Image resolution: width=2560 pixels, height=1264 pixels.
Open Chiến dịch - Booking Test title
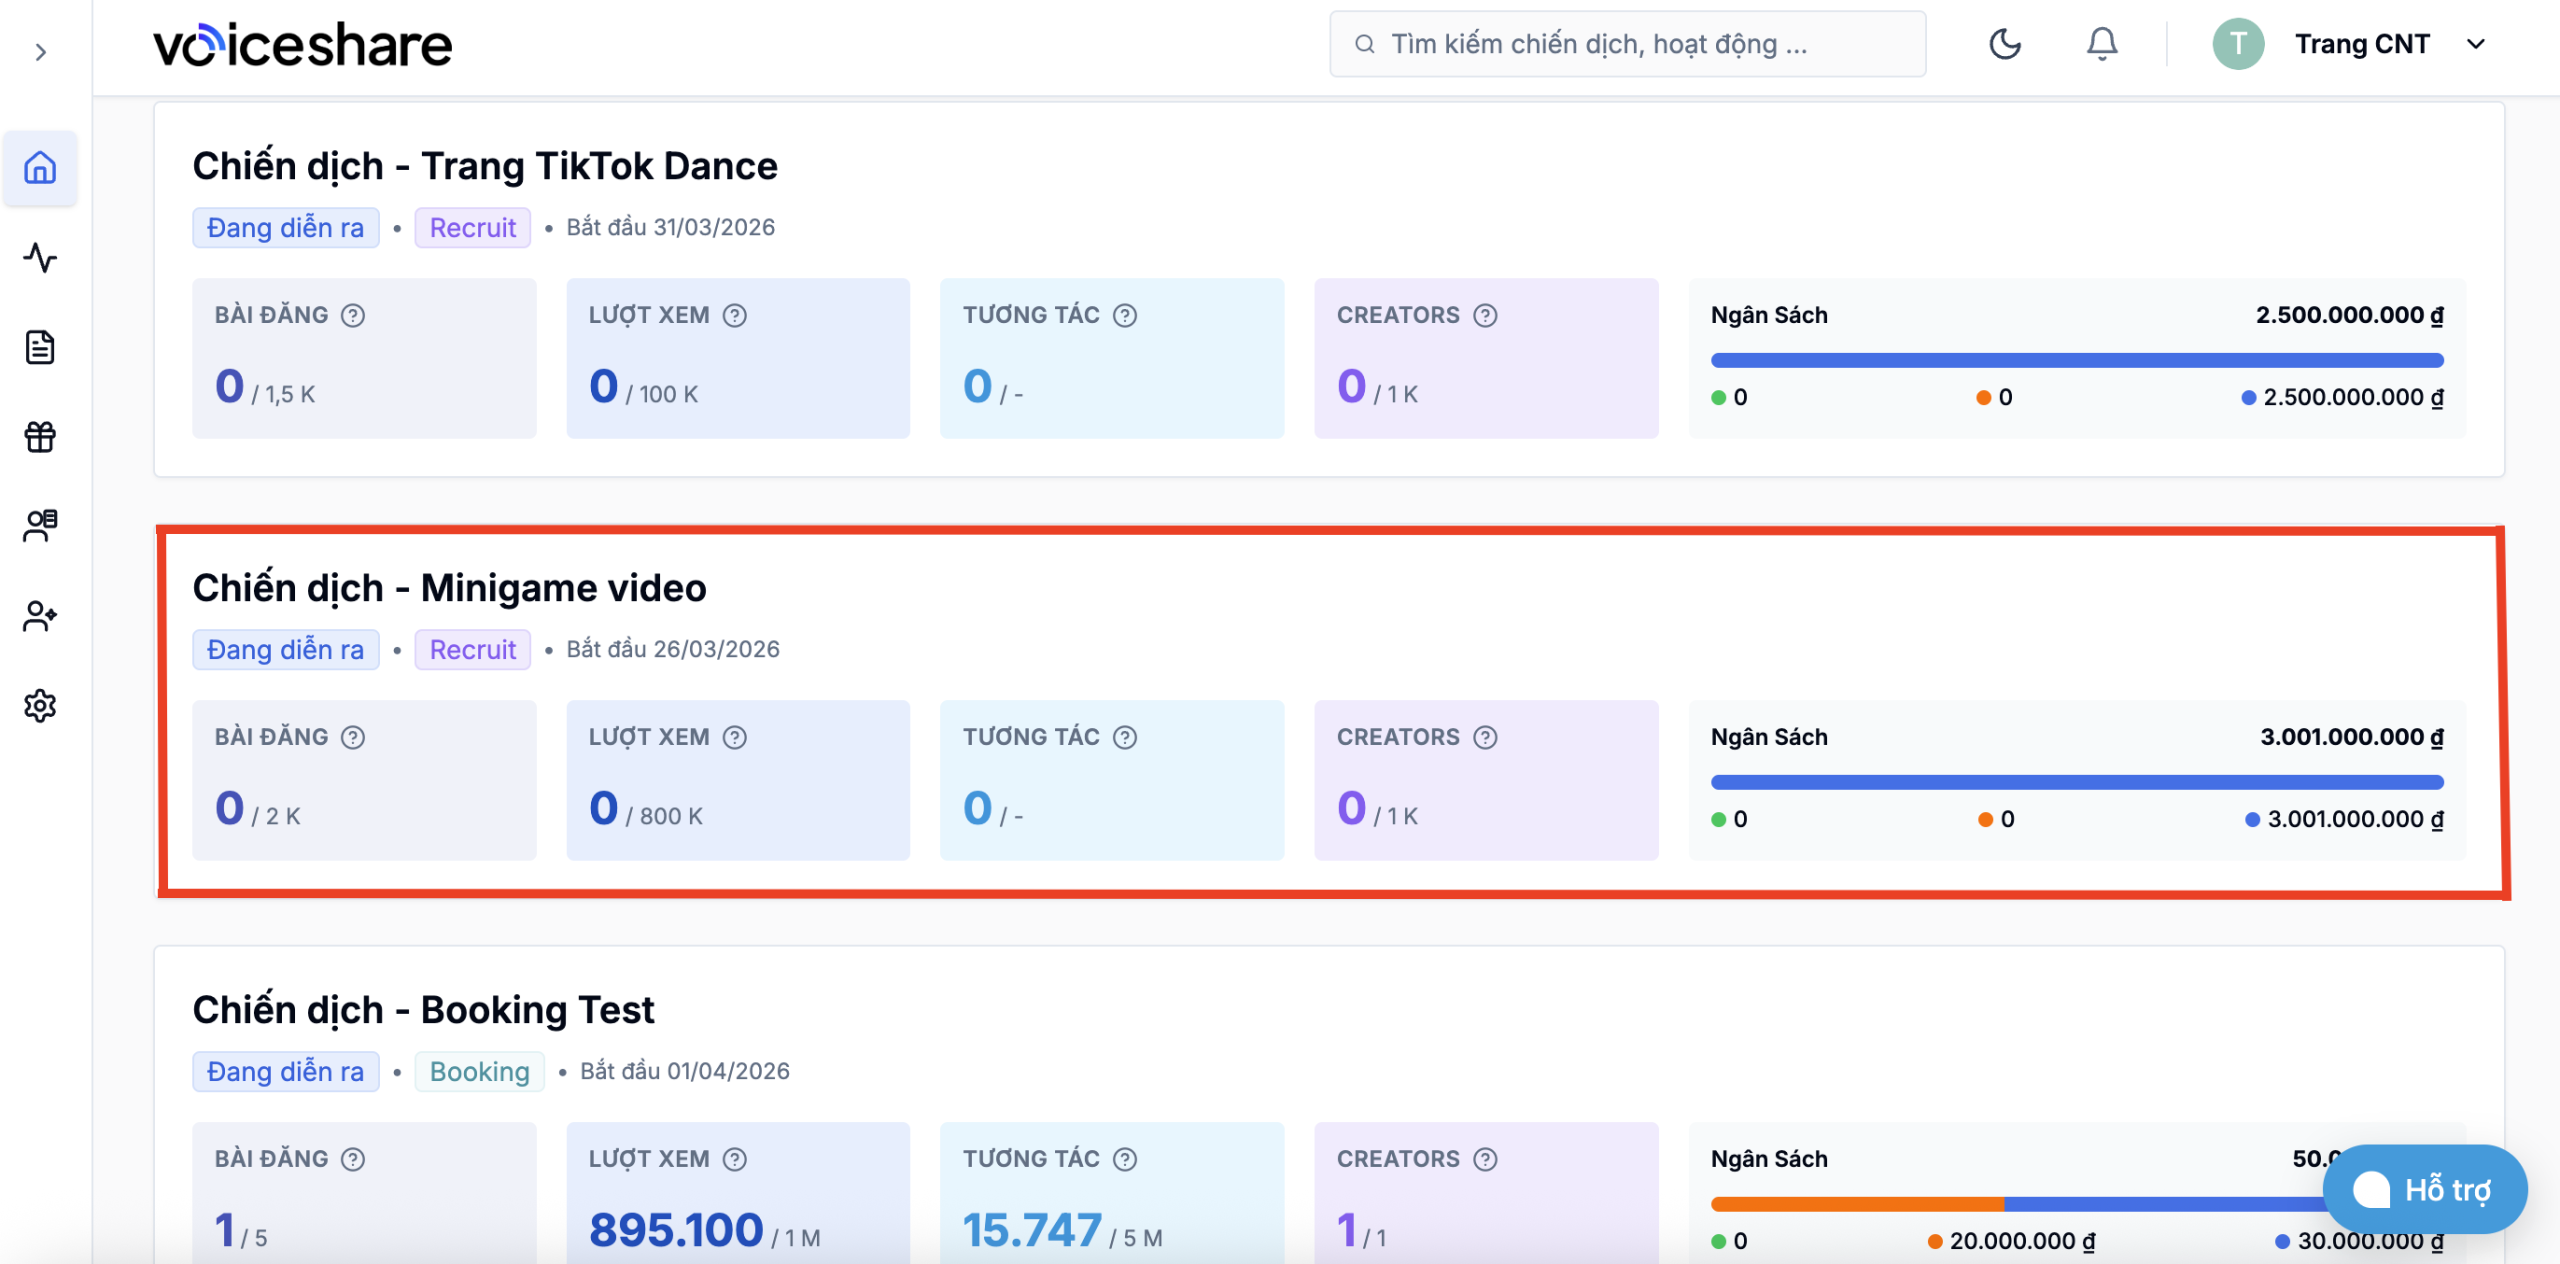(423, 1010)
